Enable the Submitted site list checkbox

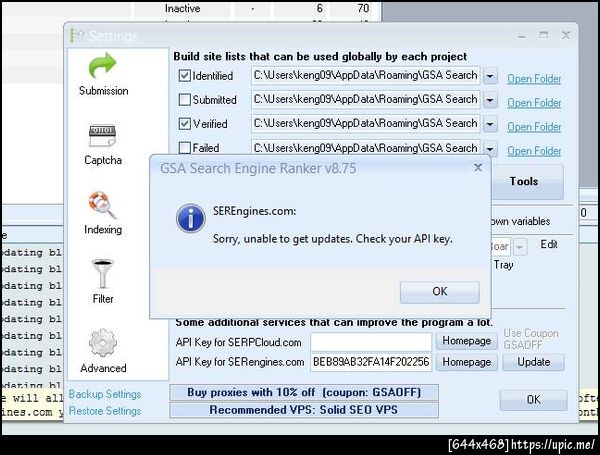pos(184,100)
